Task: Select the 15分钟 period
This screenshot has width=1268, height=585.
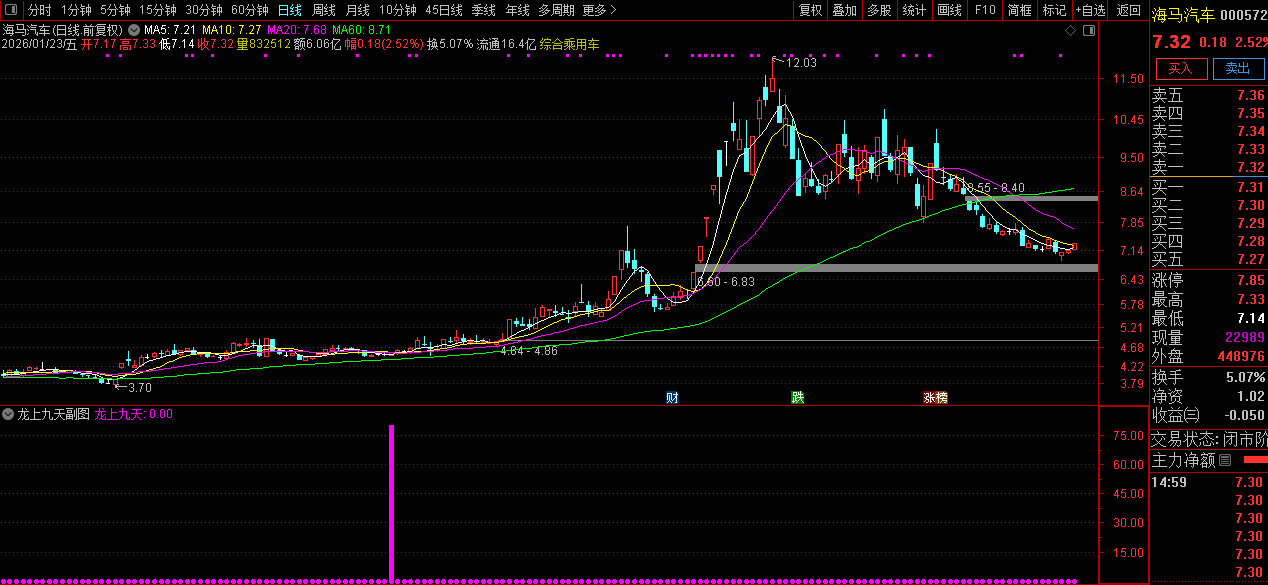Action: [158, 10]
